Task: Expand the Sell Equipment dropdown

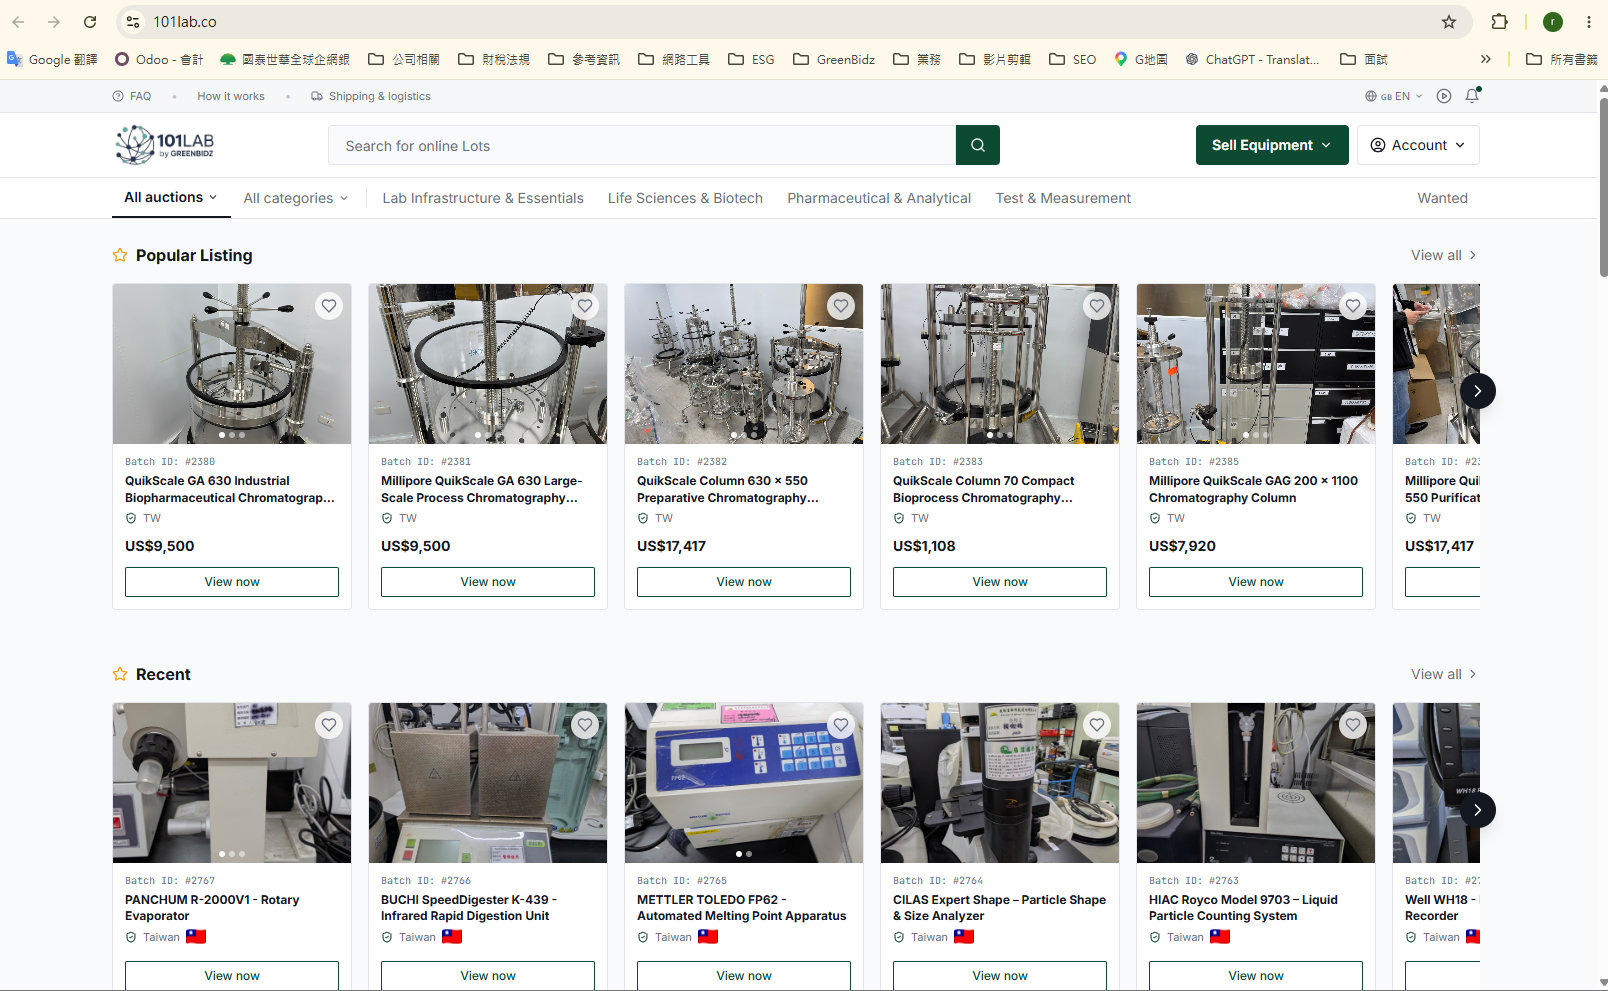Action: 1272,145
